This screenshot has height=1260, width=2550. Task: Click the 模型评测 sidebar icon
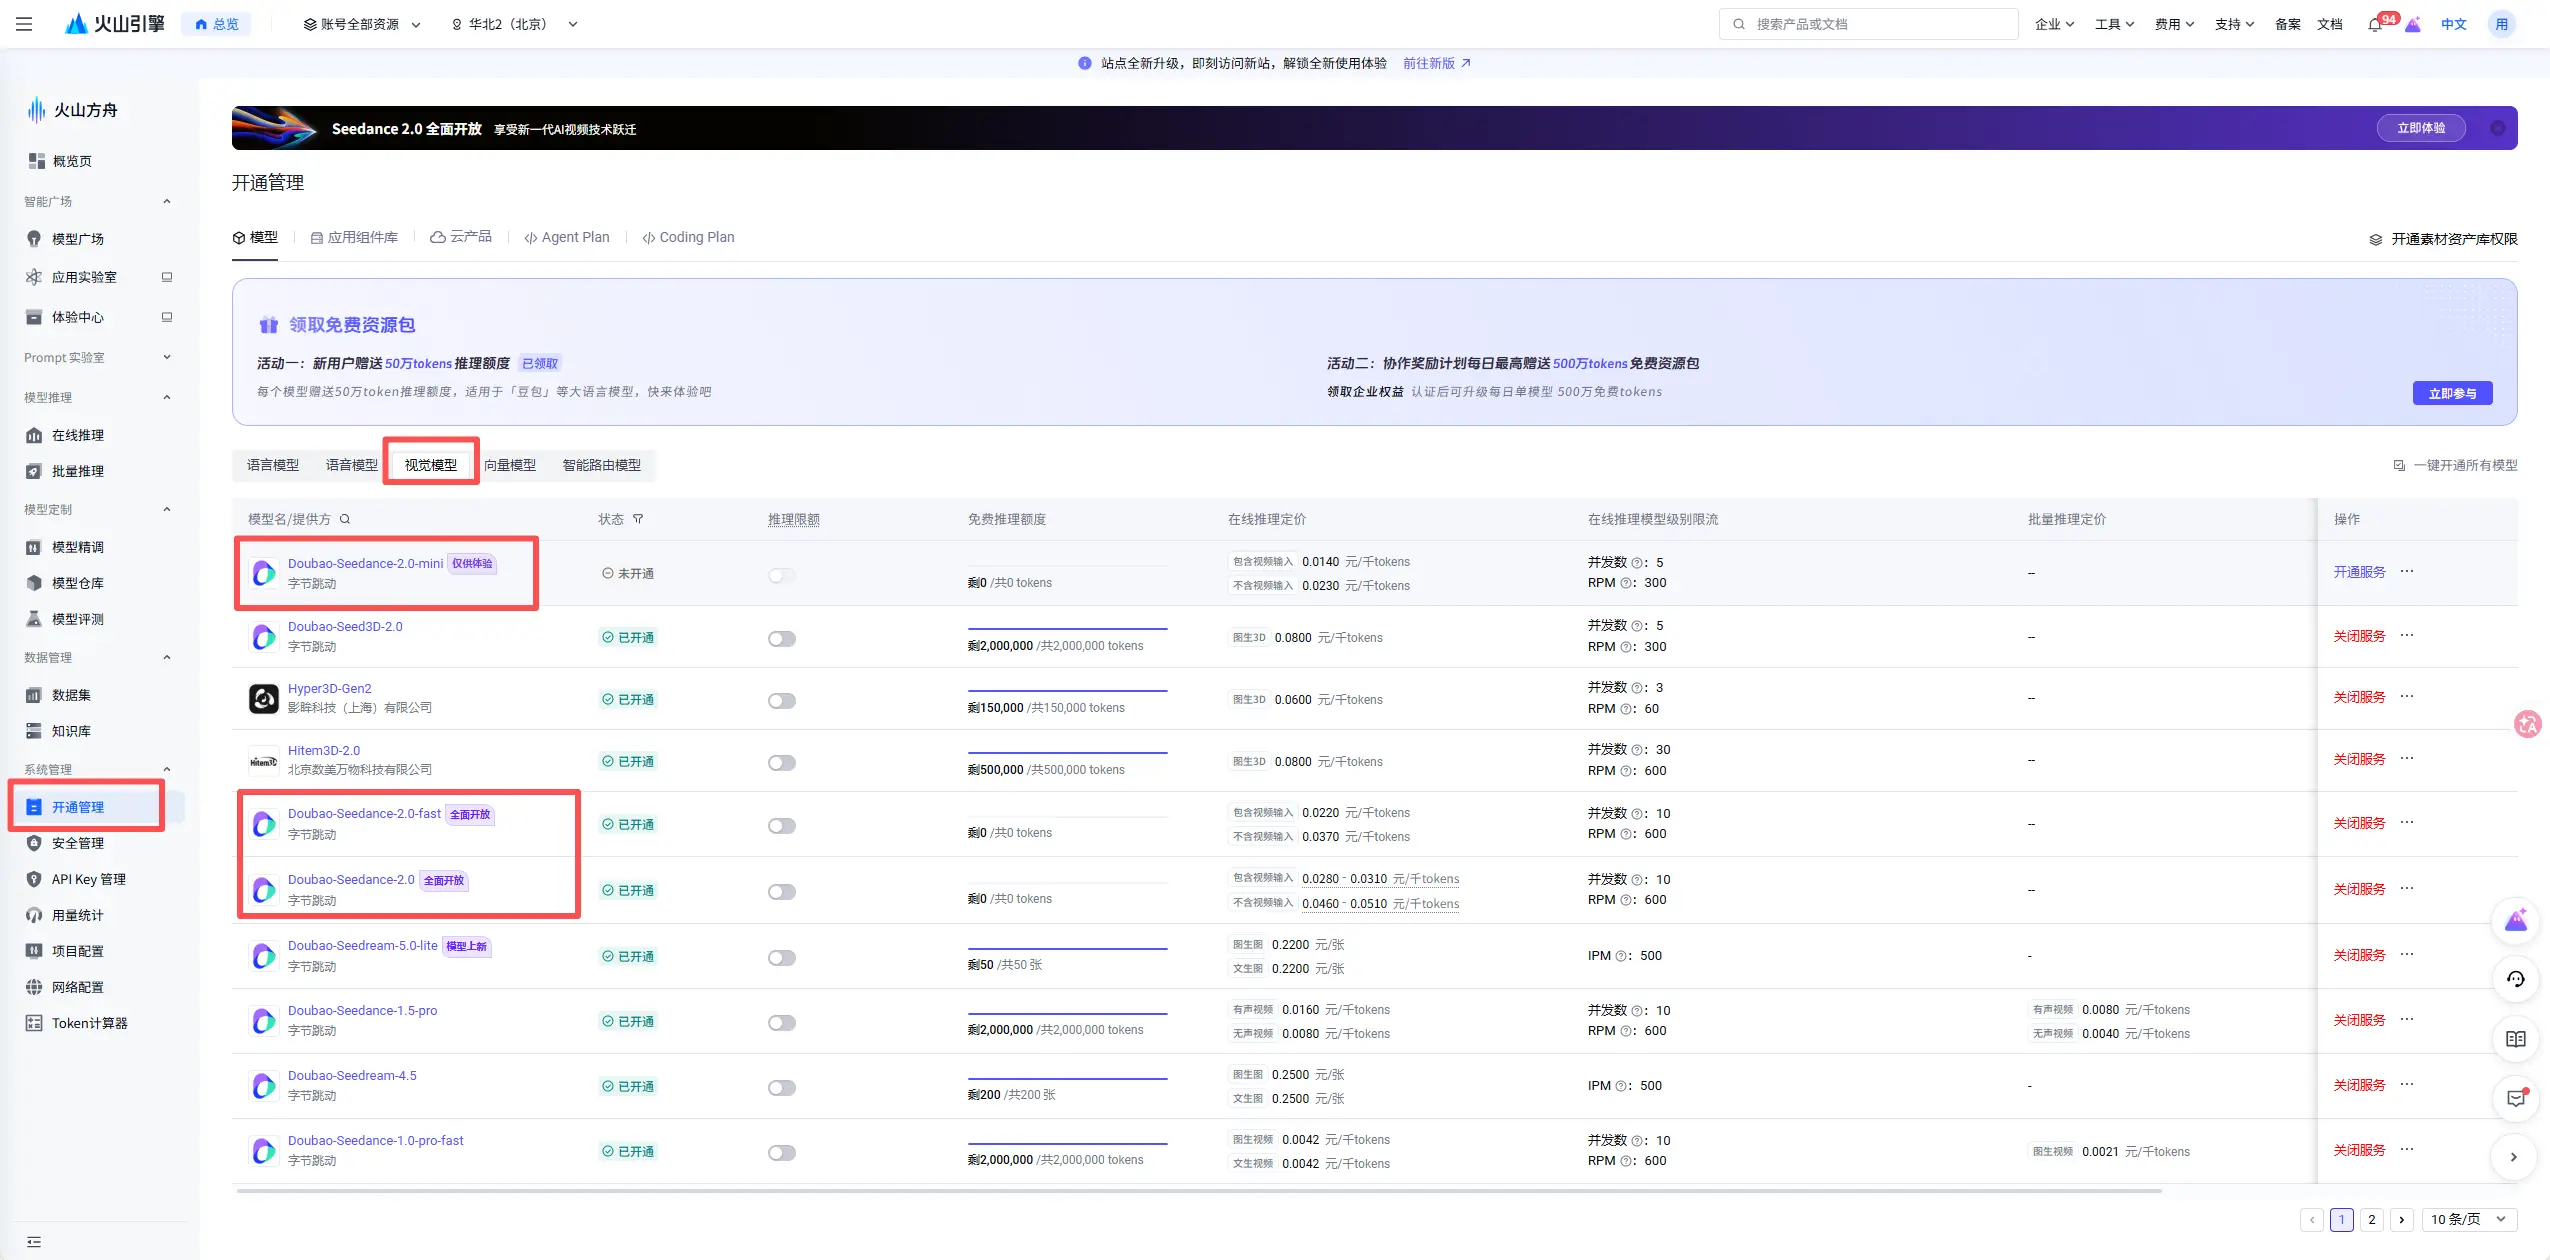pos(34,619)
